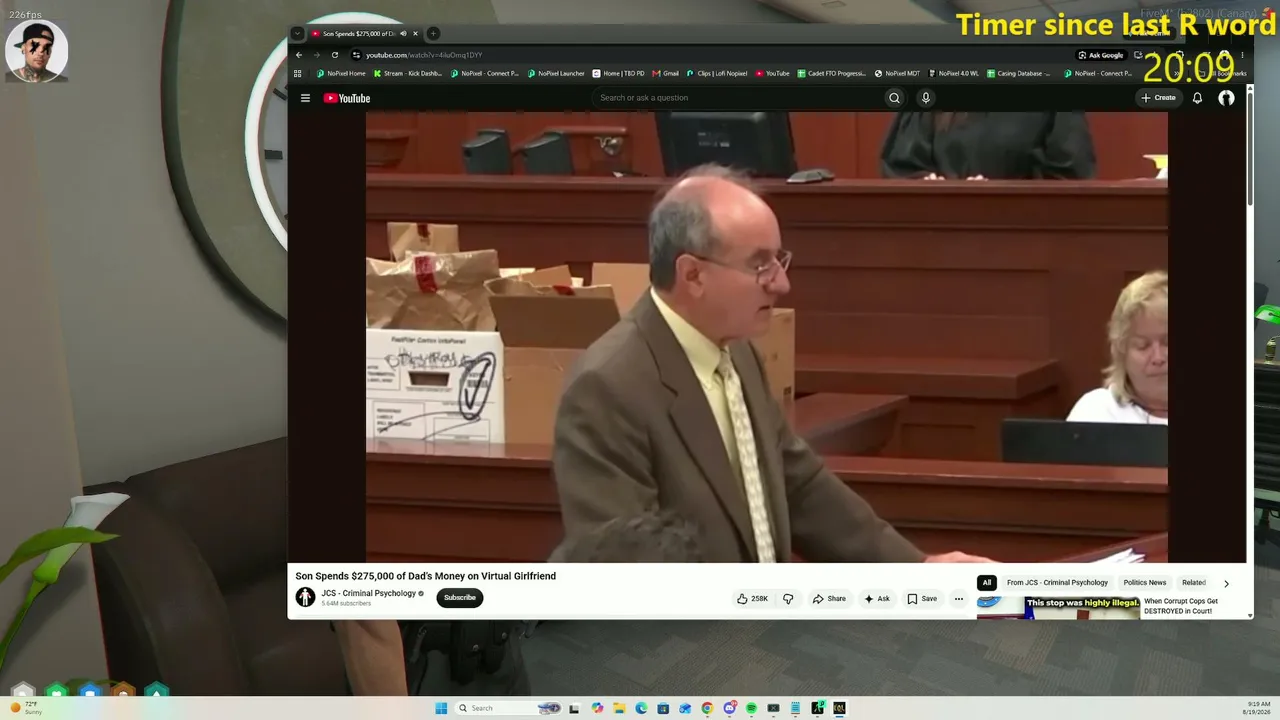Open the YouTube account avatar menu
1280x720 pixels.
click(x=1226, y=98)
